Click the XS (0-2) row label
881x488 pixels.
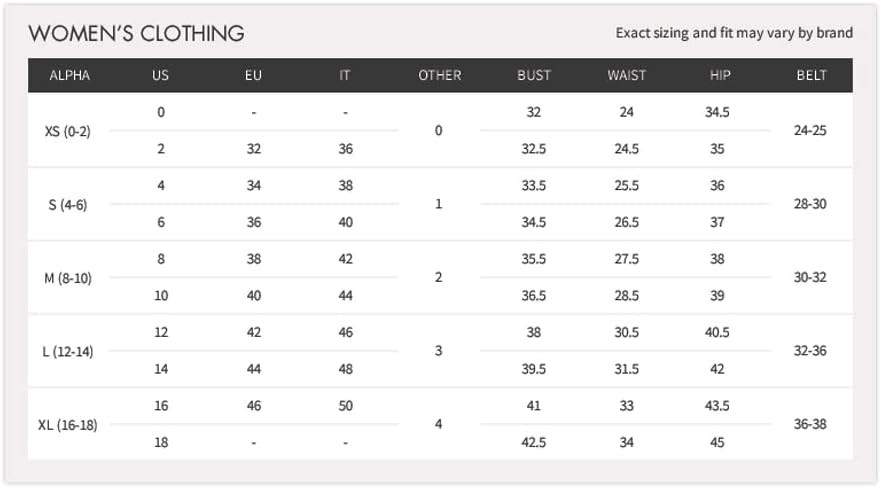(68, 131)
